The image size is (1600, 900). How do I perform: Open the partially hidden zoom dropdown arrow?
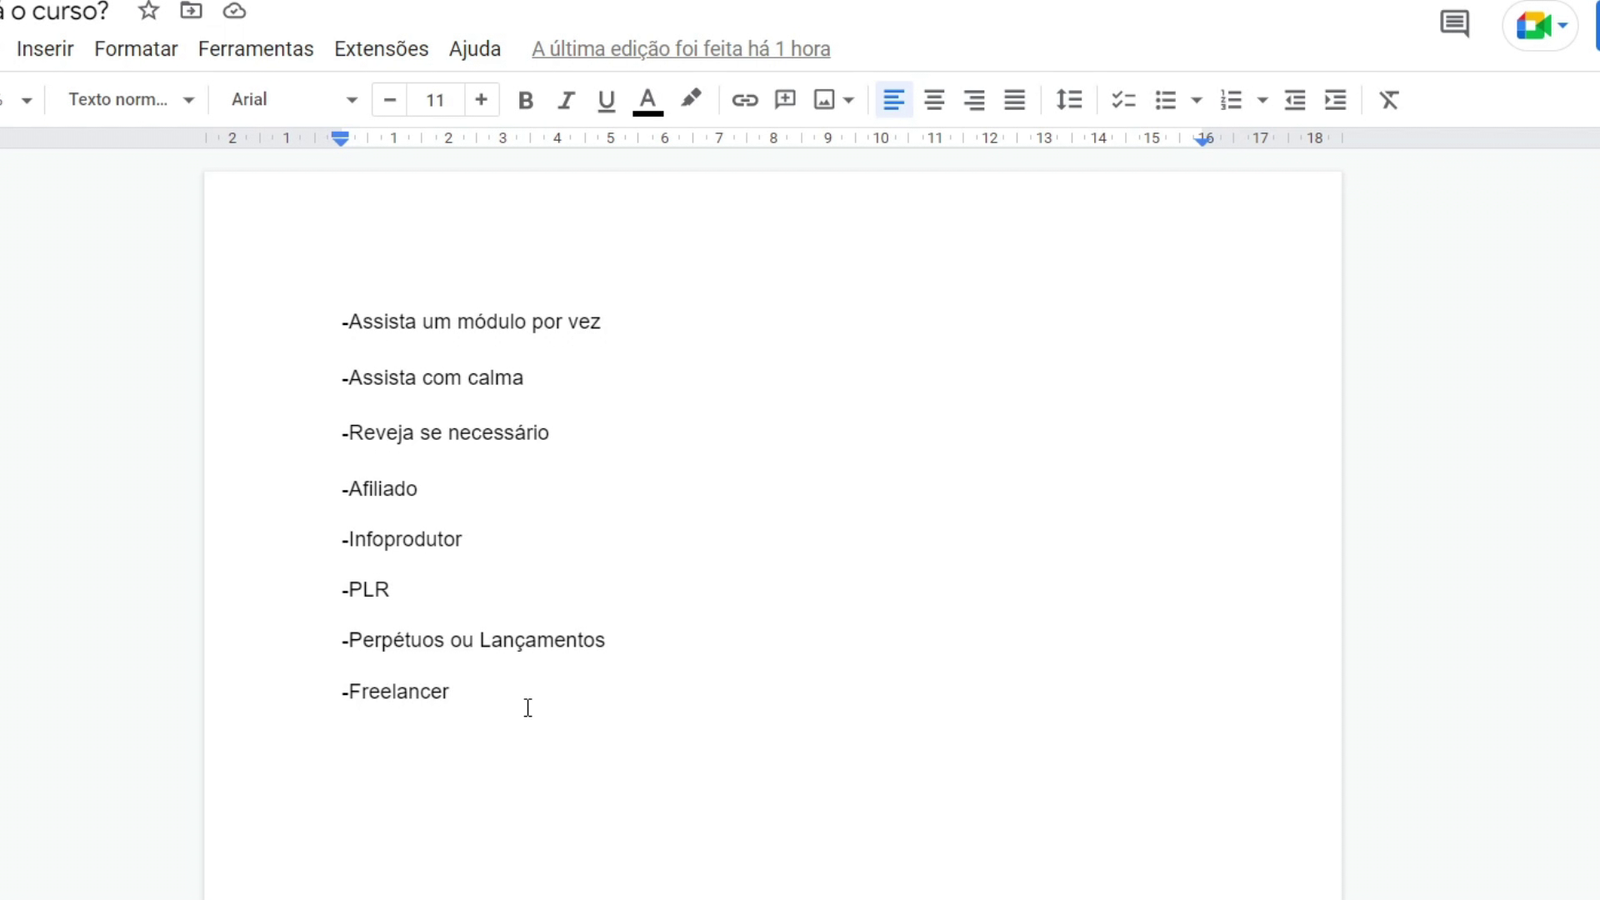[26, 101]
